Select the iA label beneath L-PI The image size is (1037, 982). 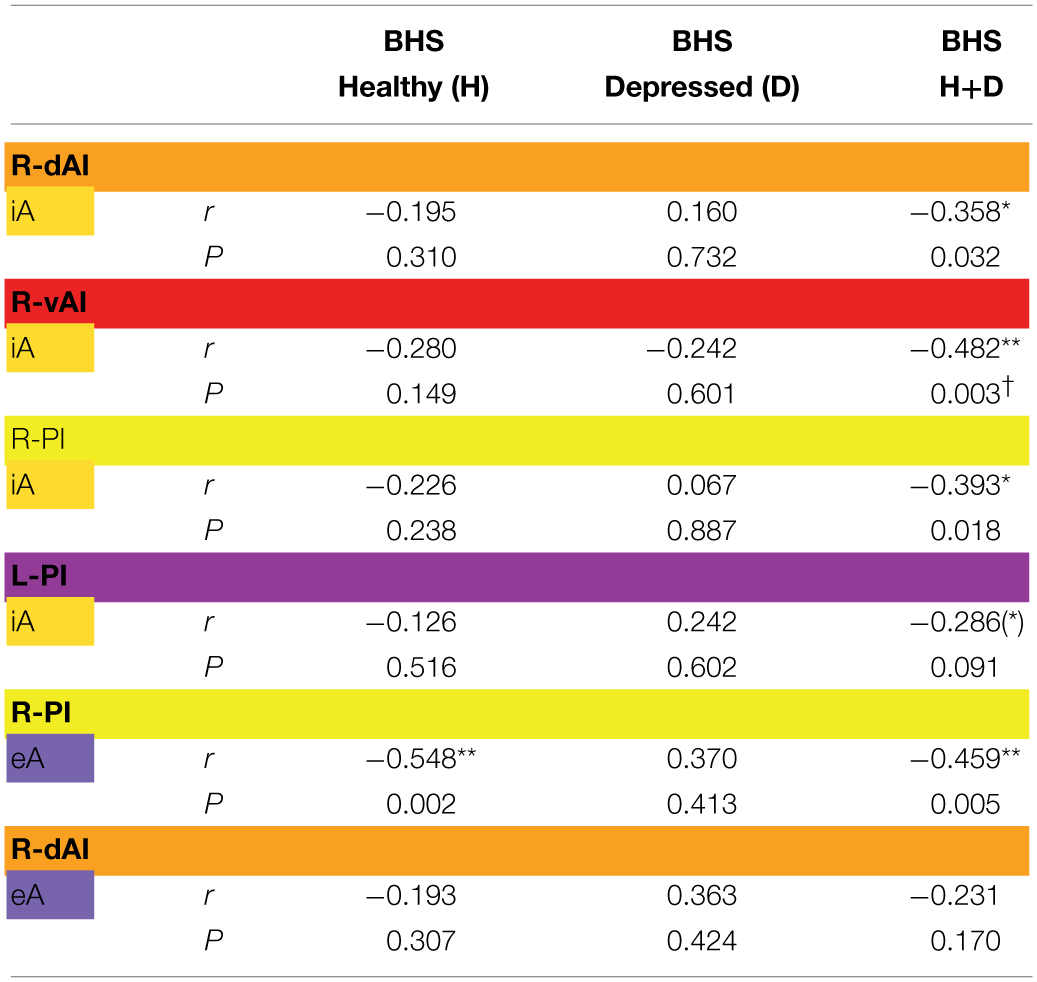[x=50, y=622]
